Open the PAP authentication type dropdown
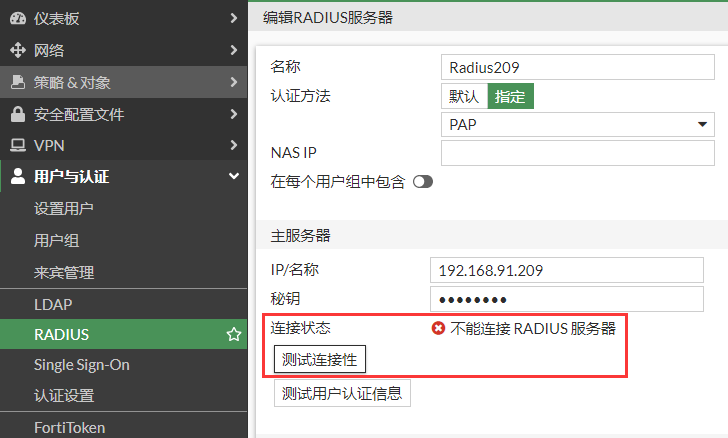Image resolution: width=728 pixels, height=438 pixels. (577, 124)
